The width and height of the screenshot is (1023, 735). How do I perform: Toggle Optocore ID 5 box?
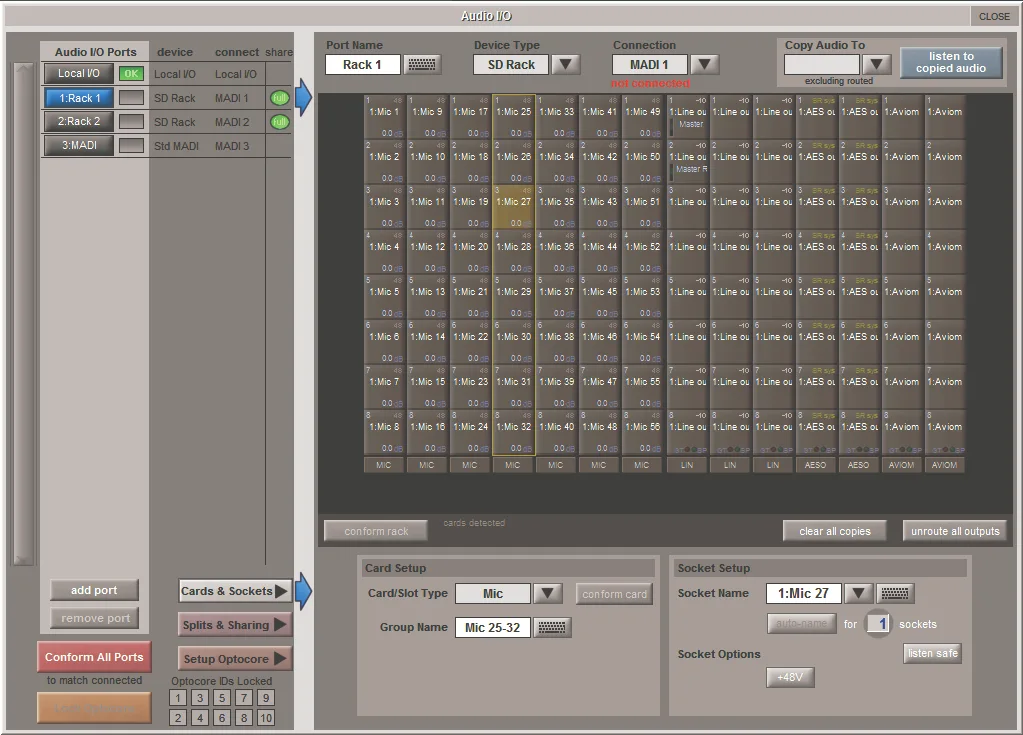pos(222,698)
